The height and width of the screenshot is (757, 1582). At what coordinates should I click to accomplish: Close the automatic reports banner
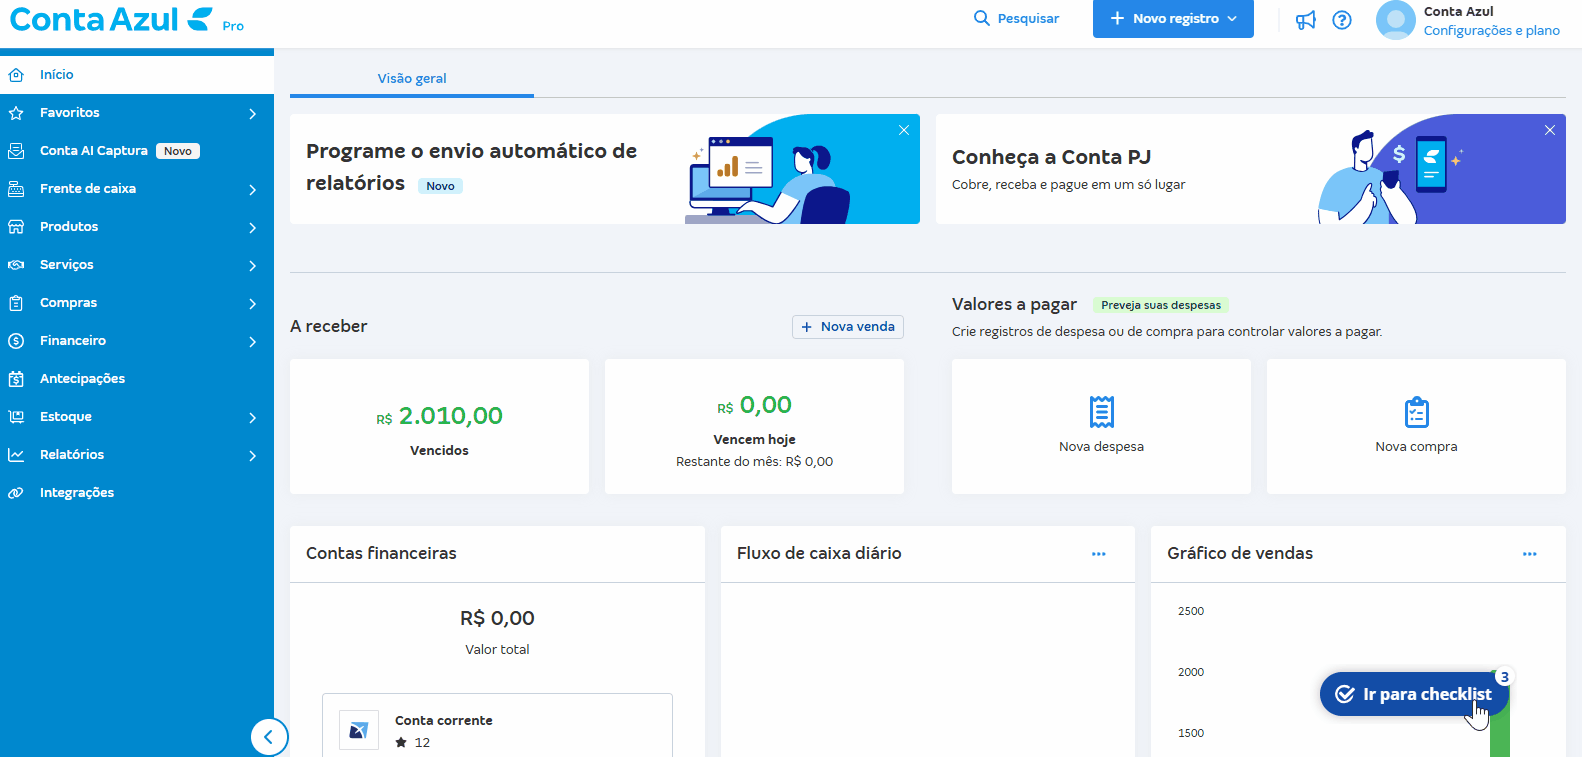tap(904, 130)
